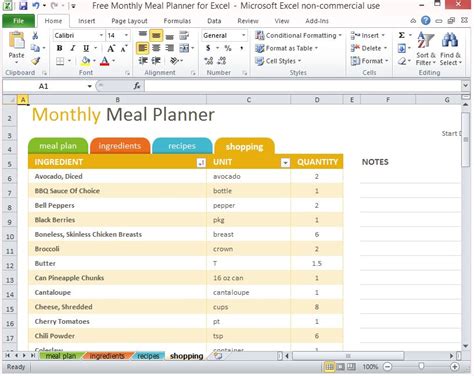The width and height of the screenshot is (474, 376).
Task: Click the Save icon in quick access toolbar
Action: [23, 6]
